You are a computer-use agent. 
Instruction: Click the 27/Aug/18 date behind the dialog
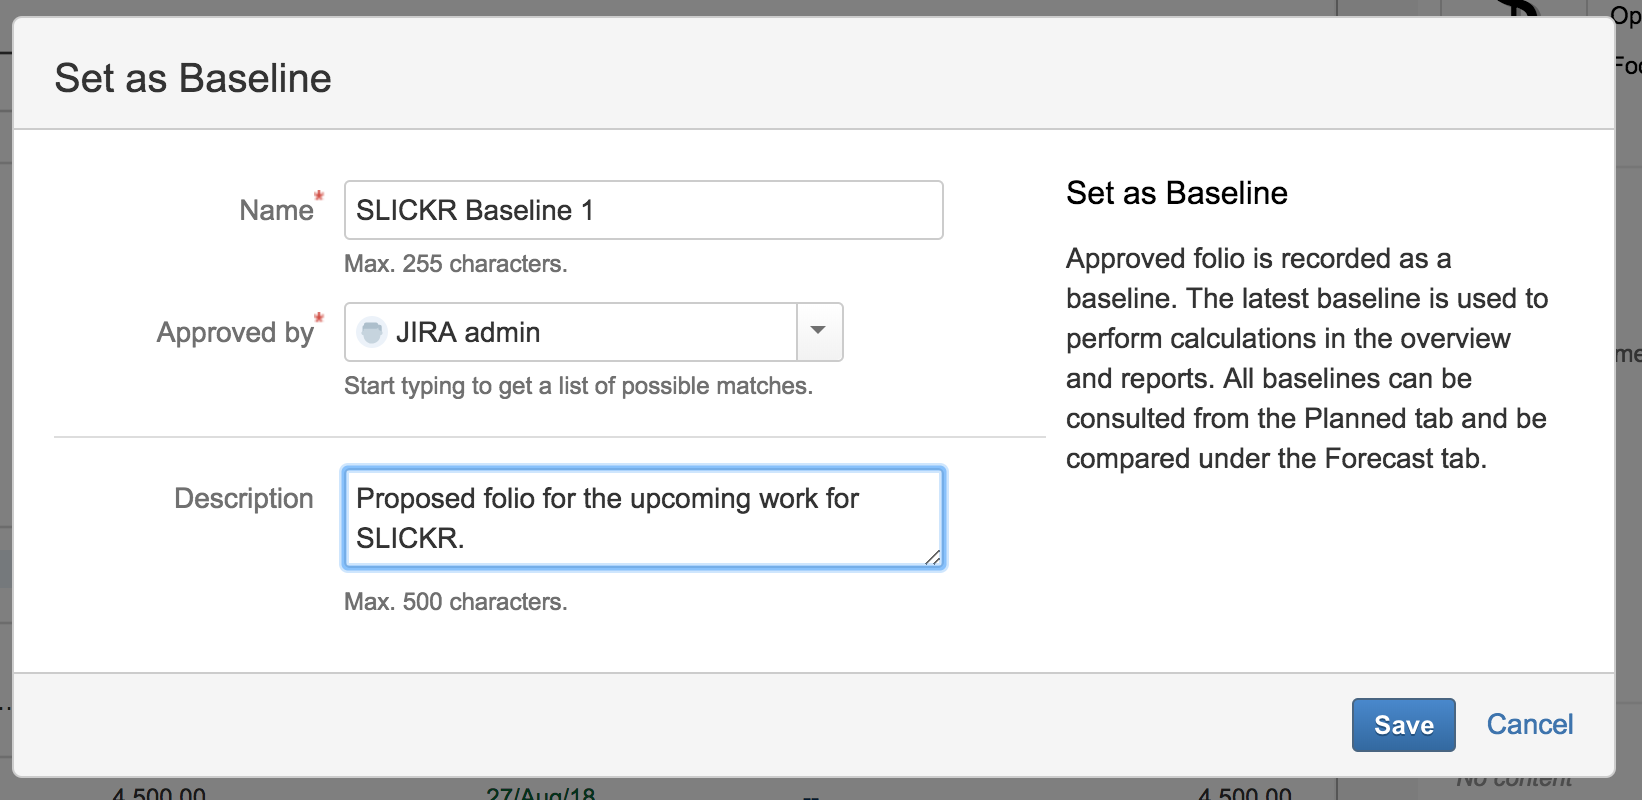point(540,794)
